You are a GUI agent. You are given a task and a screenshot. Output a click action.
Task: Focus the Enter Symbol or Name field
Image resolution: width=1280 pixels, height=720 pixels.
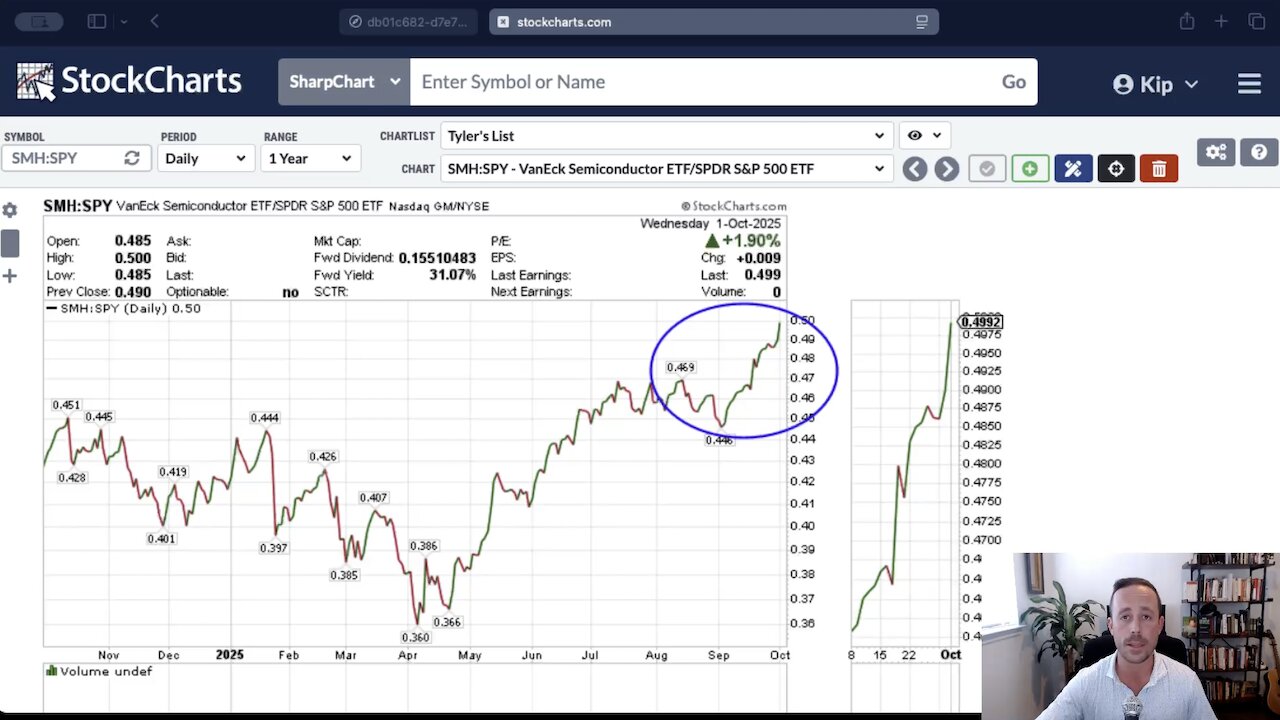700,82
